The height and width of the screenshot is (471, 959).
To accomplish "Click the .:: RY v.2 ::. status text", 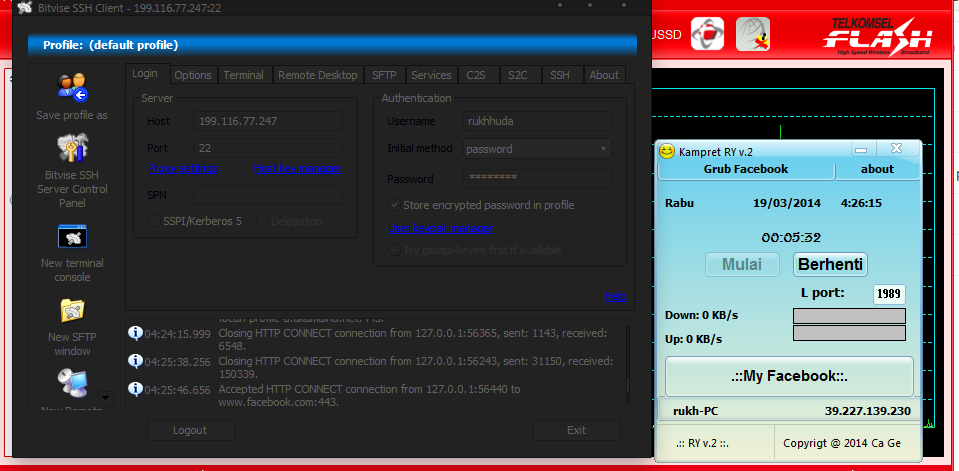I will [x=702, y=443].
